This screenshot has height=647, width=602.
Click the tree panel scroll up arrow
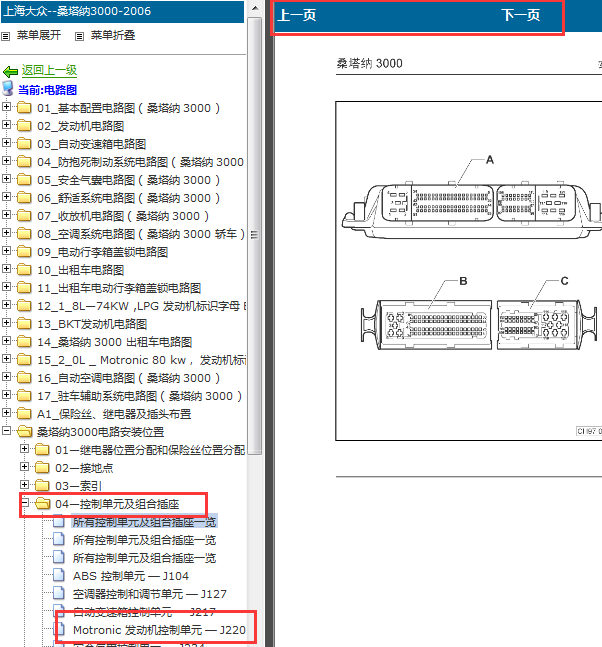[x=255, y=8]
